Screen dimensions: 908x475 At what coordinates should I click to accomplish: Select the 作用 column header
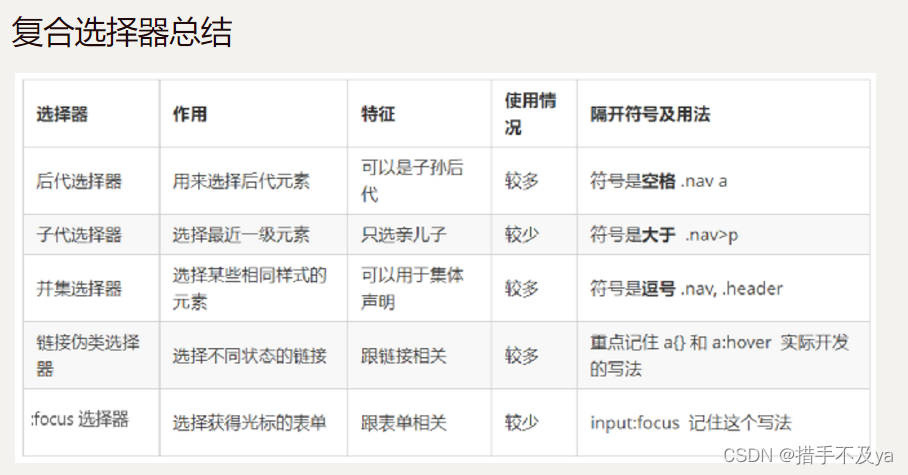254,114
